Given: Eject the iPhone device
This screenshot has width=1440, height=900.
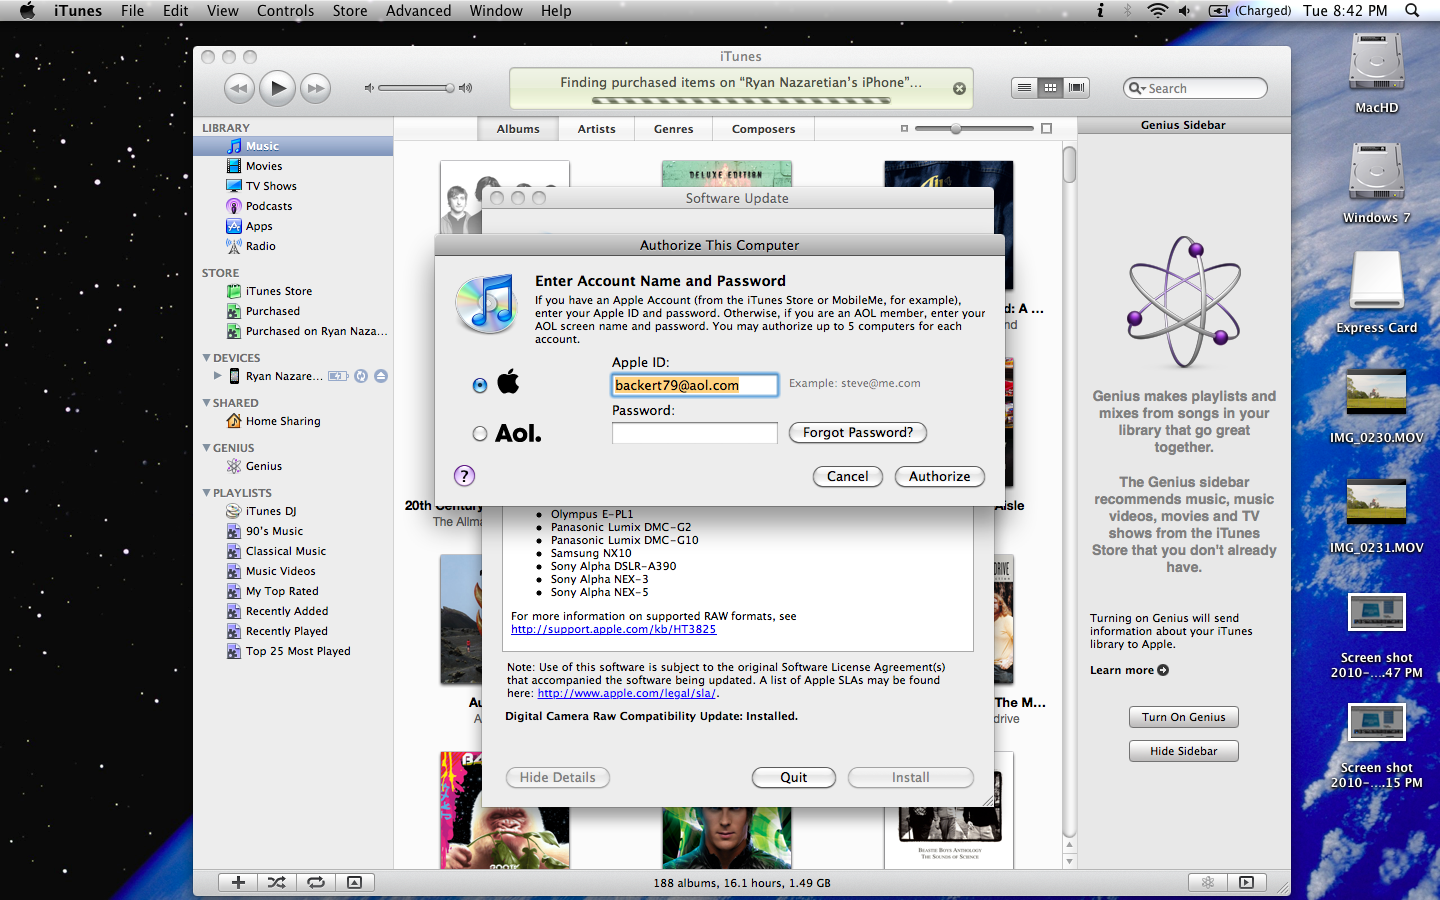Looking at the screenshot, I should 381,376.
